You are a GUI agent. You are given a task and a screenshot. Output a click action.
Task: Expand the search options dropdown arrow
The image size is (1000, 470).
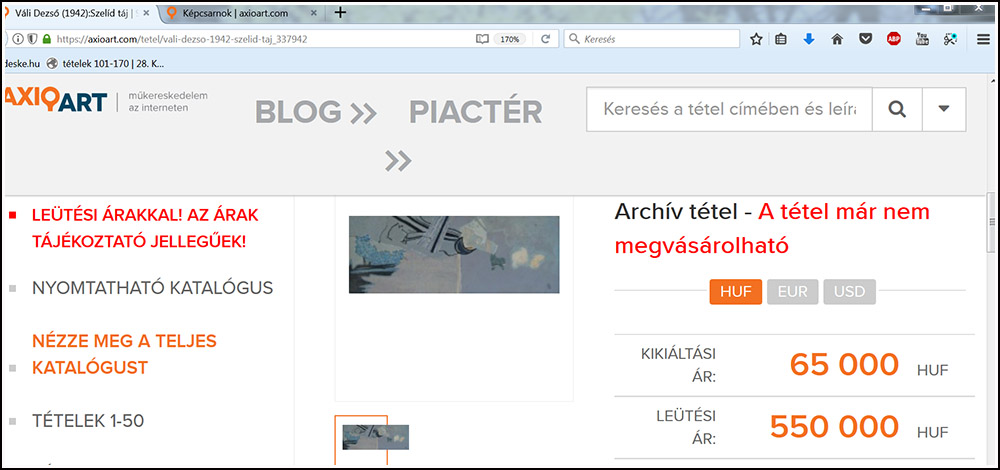click(944, 109)
